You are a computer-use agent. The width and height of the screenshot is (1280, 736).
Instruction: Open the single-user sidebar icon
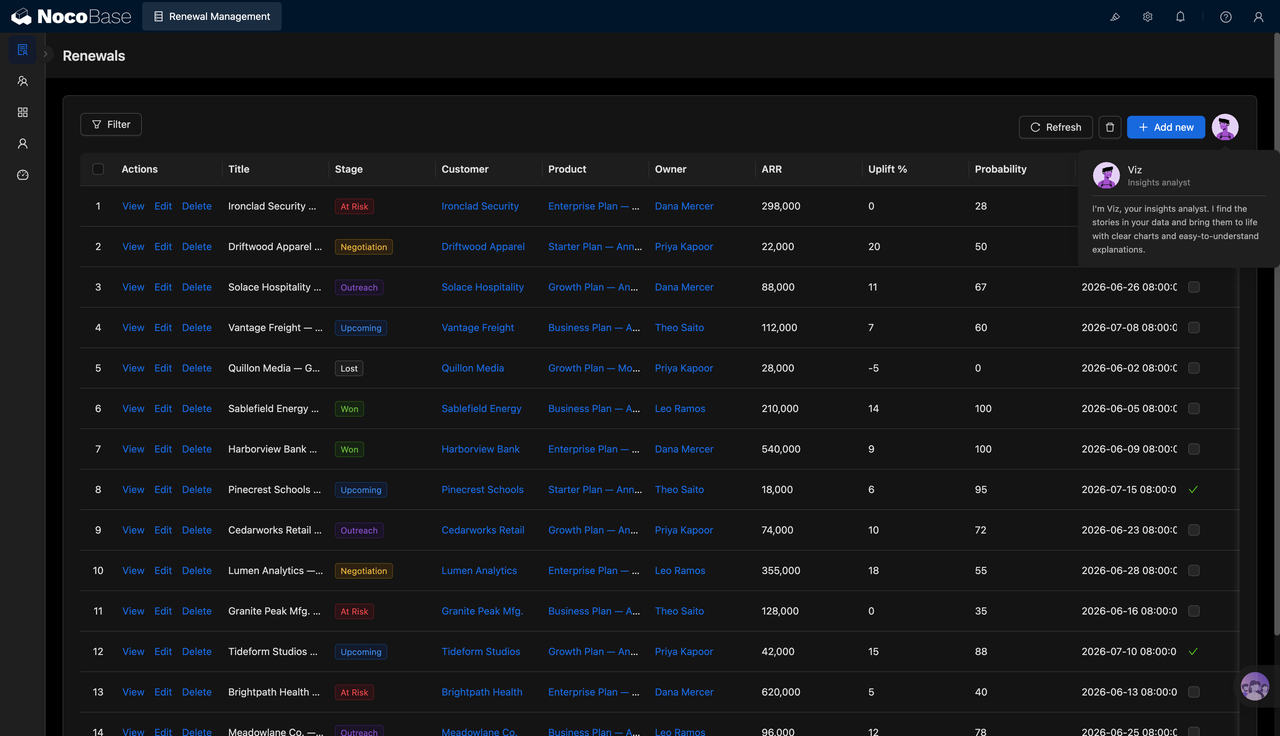22,143
